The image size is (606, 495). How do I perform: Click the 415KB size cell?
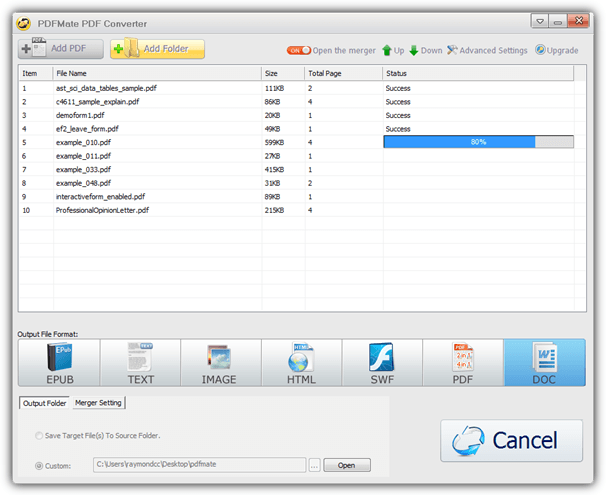coord(274,170)
